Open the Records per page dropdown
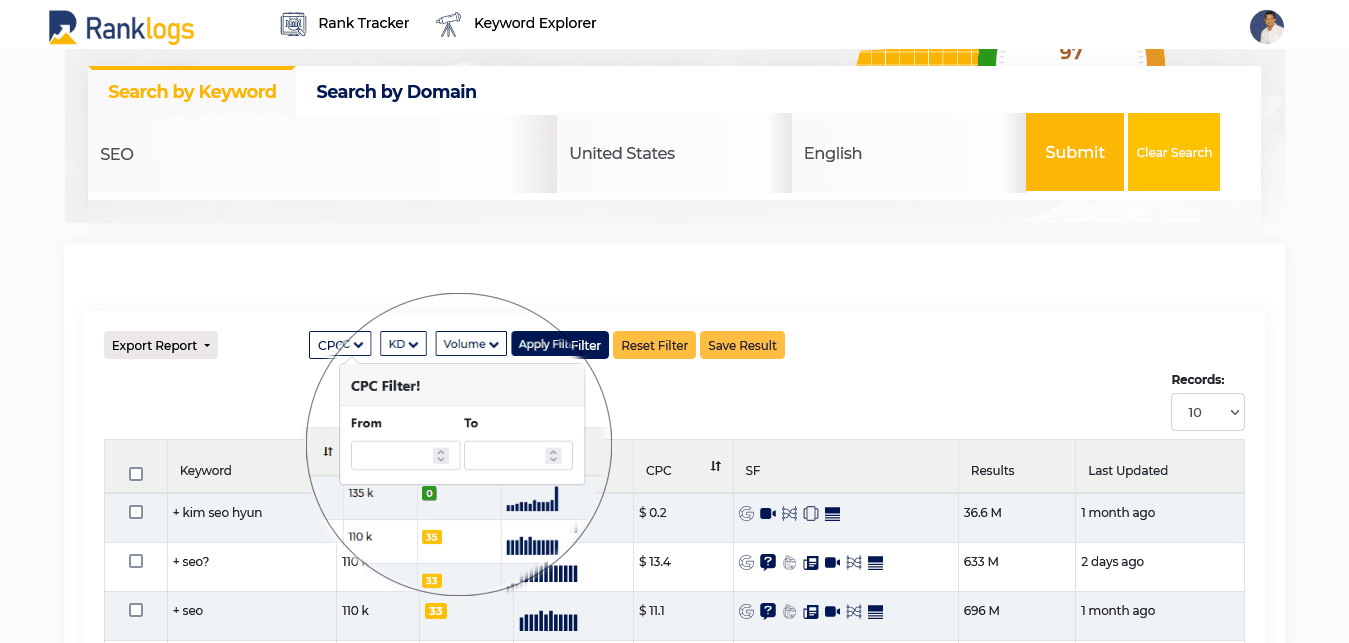The image size is (1349, 643). tap(1208, 412)
